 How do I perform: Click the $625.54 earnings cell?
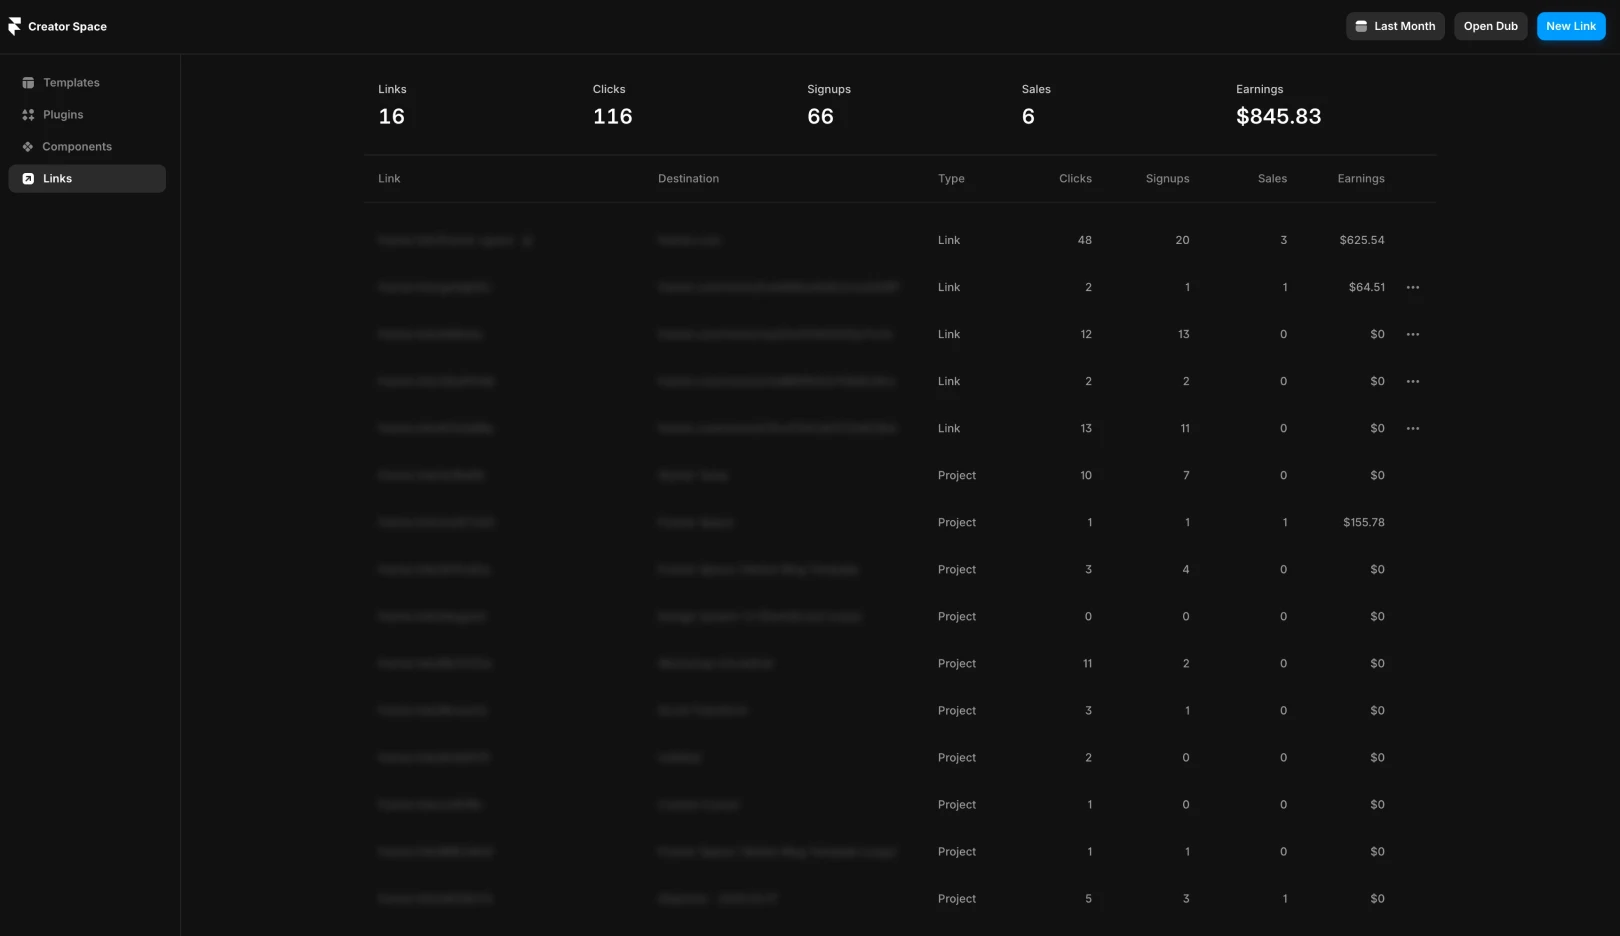[x=1362, y=240]
